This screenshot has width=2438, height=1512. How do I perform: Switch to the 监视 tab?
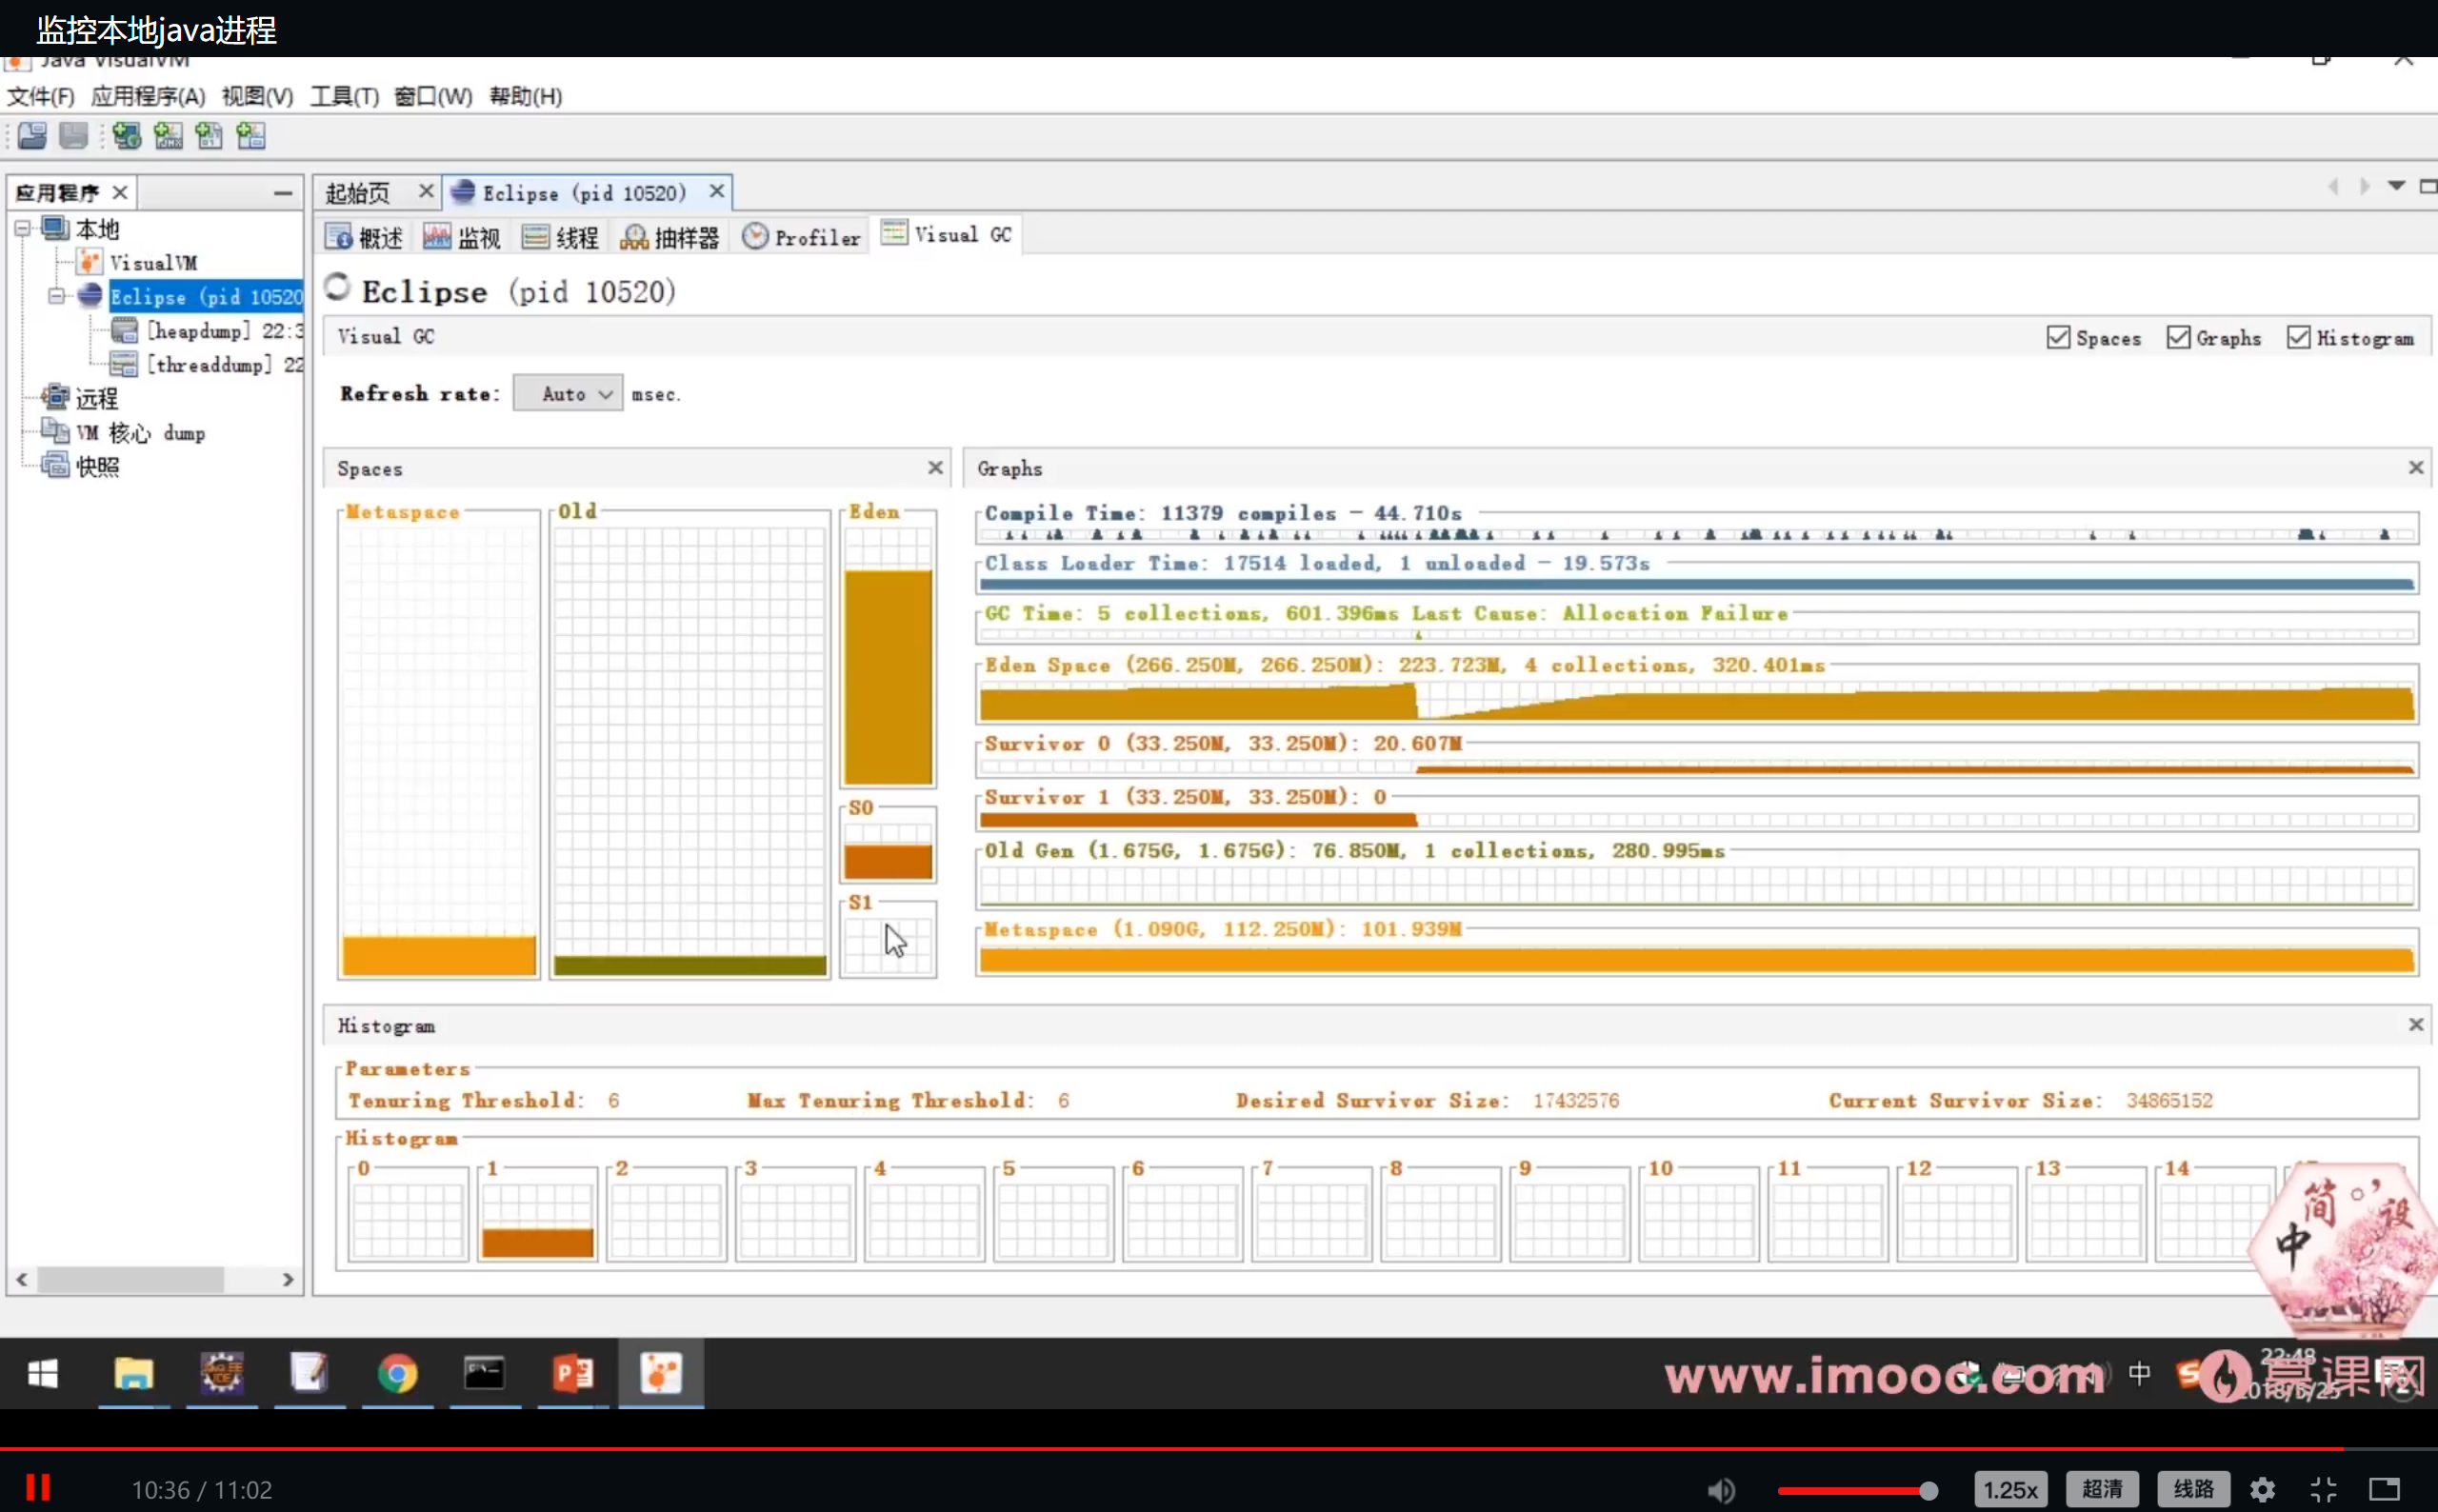coord(461,237)
